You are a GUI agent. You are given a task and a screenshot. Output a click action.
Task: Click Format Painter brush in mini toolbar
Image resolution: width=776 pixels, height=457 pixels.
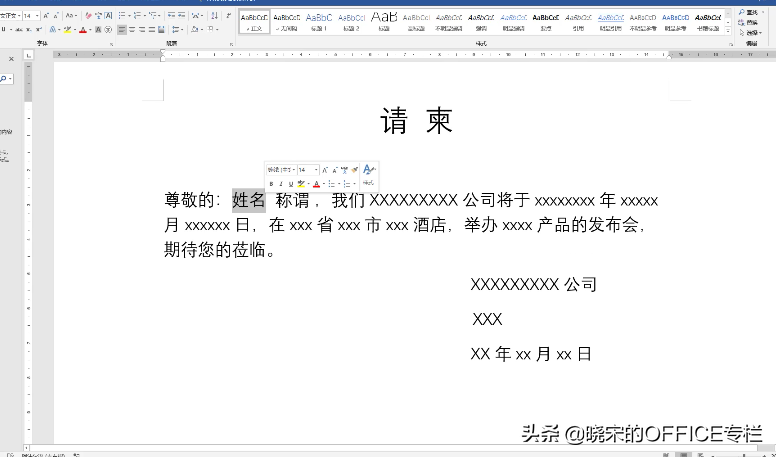[354, 170]
